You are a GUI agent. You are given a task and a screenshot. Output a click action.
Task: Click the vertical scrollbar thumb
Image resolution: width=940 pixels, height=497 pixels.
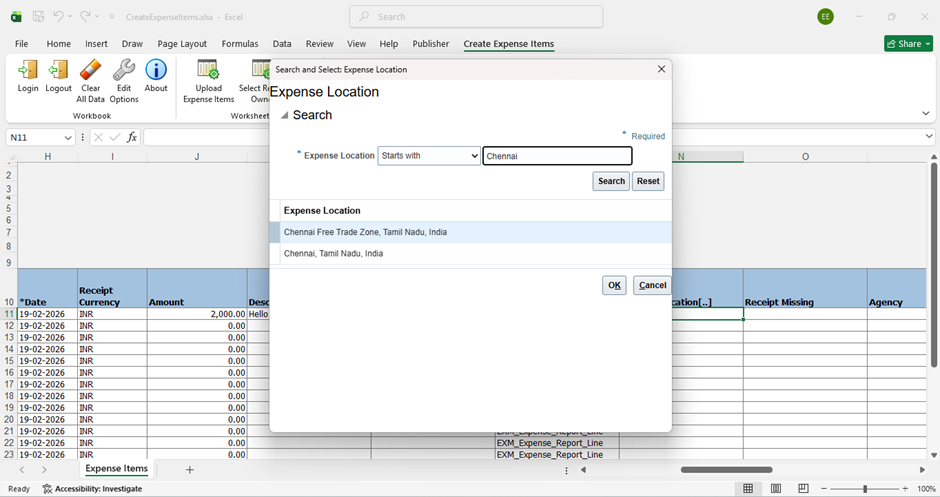point(933,264)
